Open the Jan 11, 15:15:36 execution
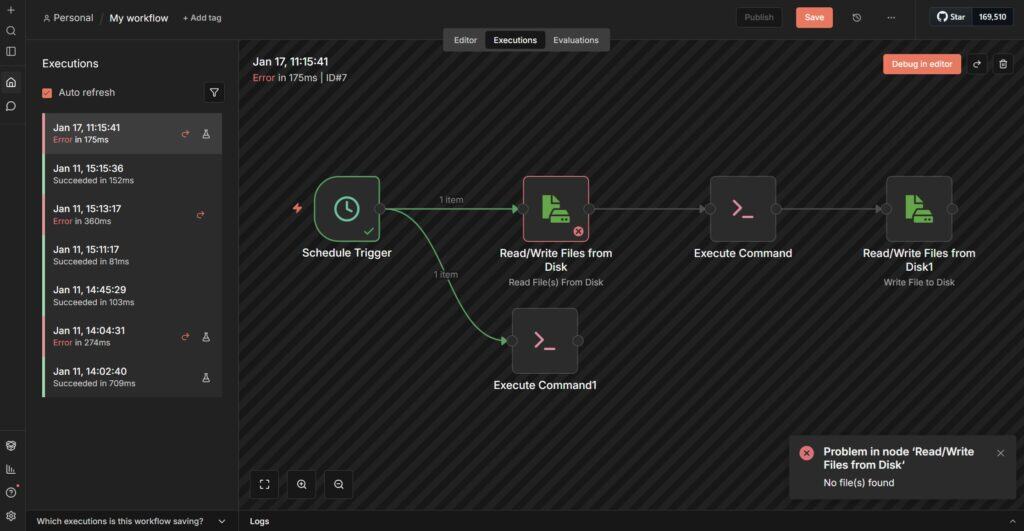 point(130,174)
